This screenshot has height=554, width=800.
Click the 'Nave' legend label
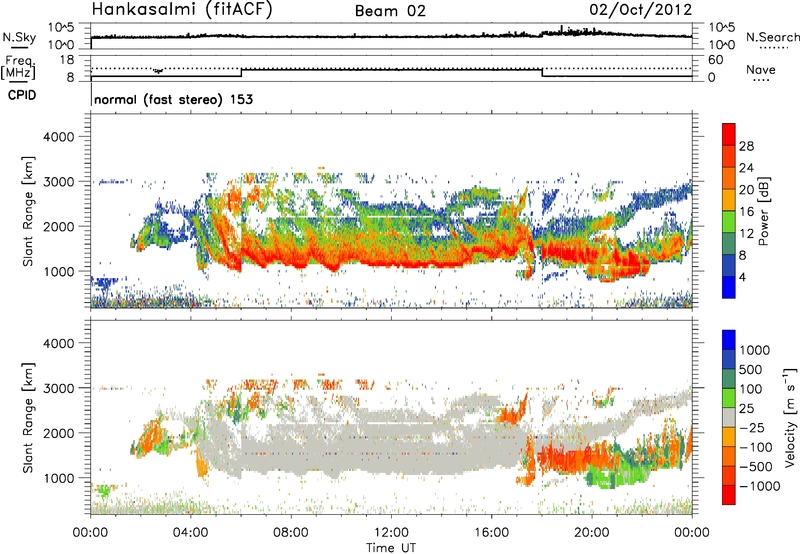click(761, 69)
